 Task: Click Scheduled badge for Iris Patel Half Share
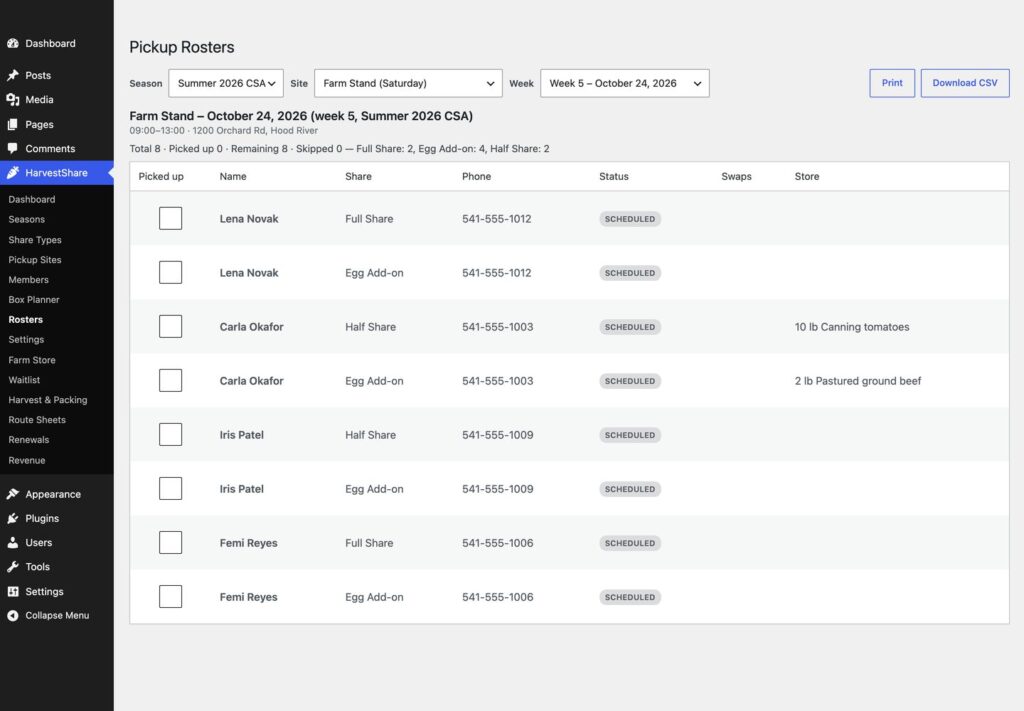(630, 435)
